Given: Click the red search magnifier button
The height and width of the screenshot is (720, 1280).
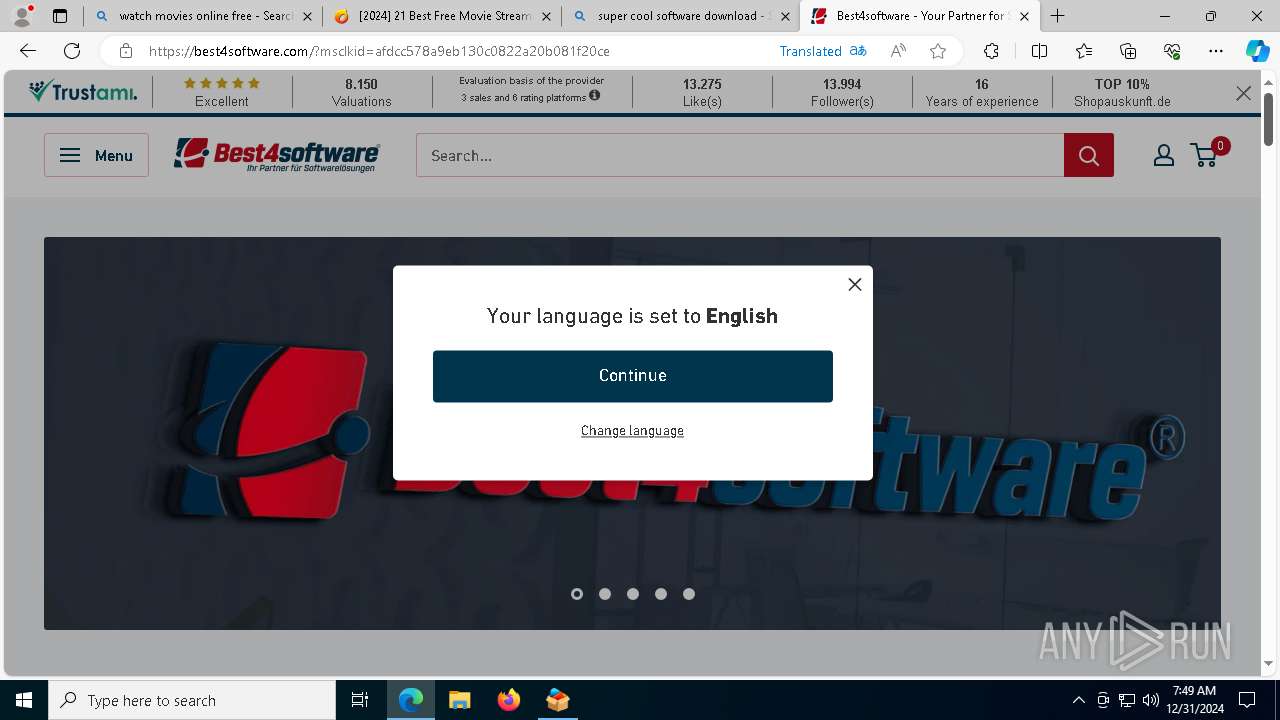Looking at the screenshot, I should coord(1089,155).
